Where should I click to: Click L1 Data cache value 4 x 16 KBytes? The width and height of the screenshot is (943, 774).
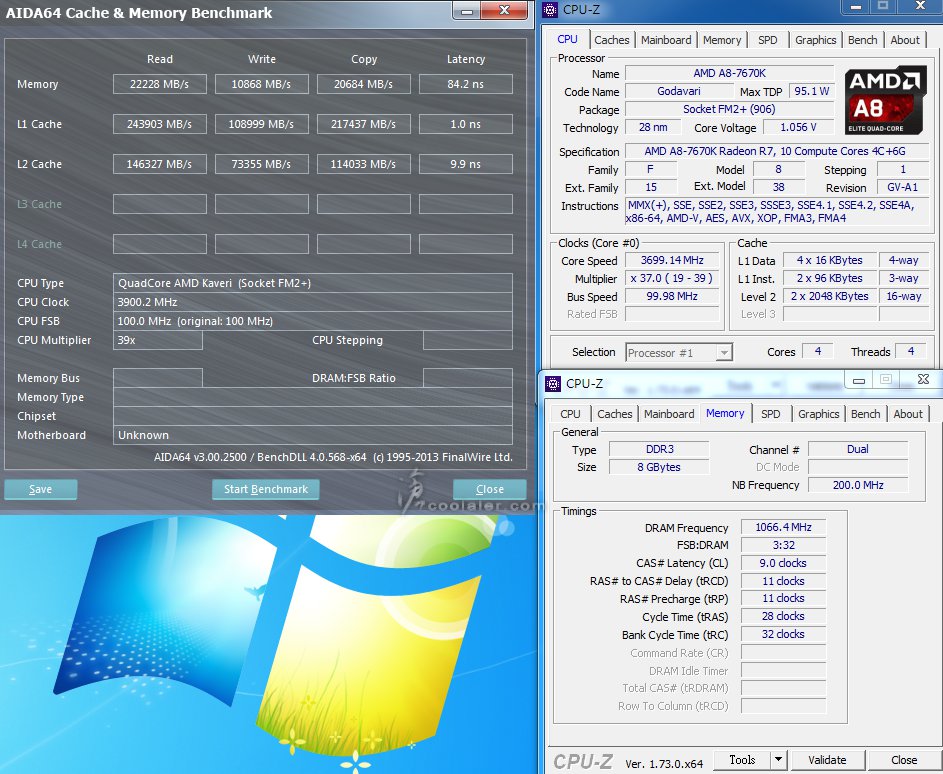tap(829, 260)
